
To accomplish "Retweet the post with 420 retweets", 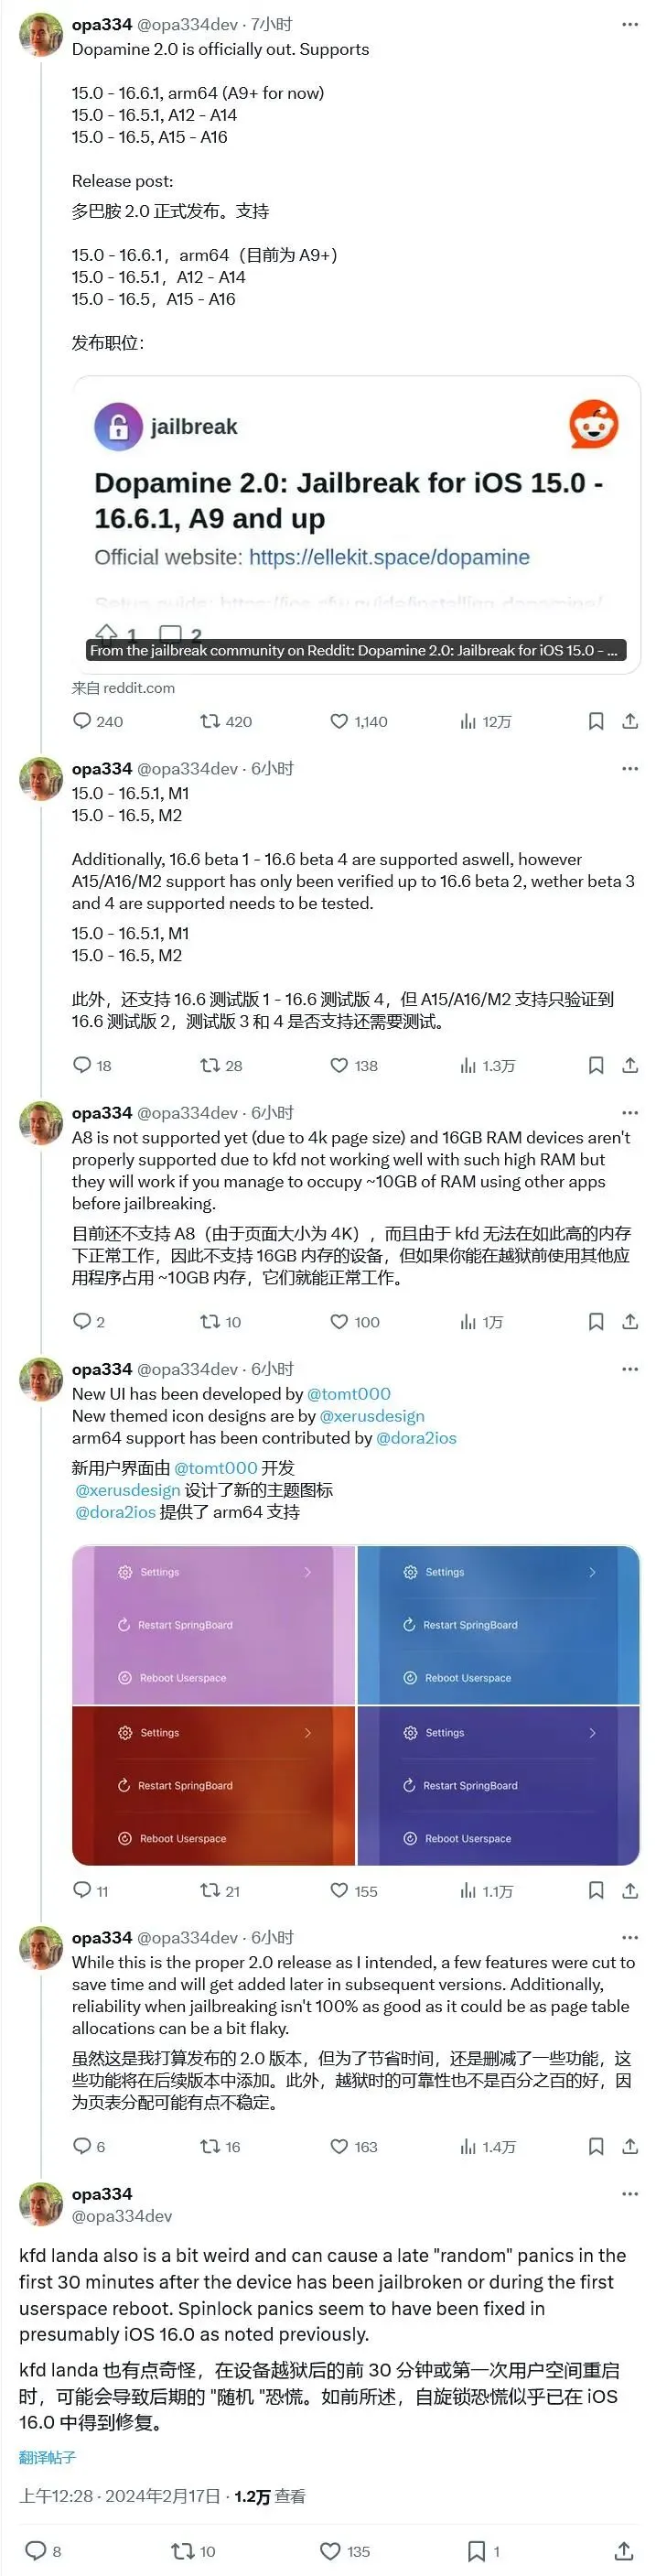I will pyautogui.click(x=226, y=721).
